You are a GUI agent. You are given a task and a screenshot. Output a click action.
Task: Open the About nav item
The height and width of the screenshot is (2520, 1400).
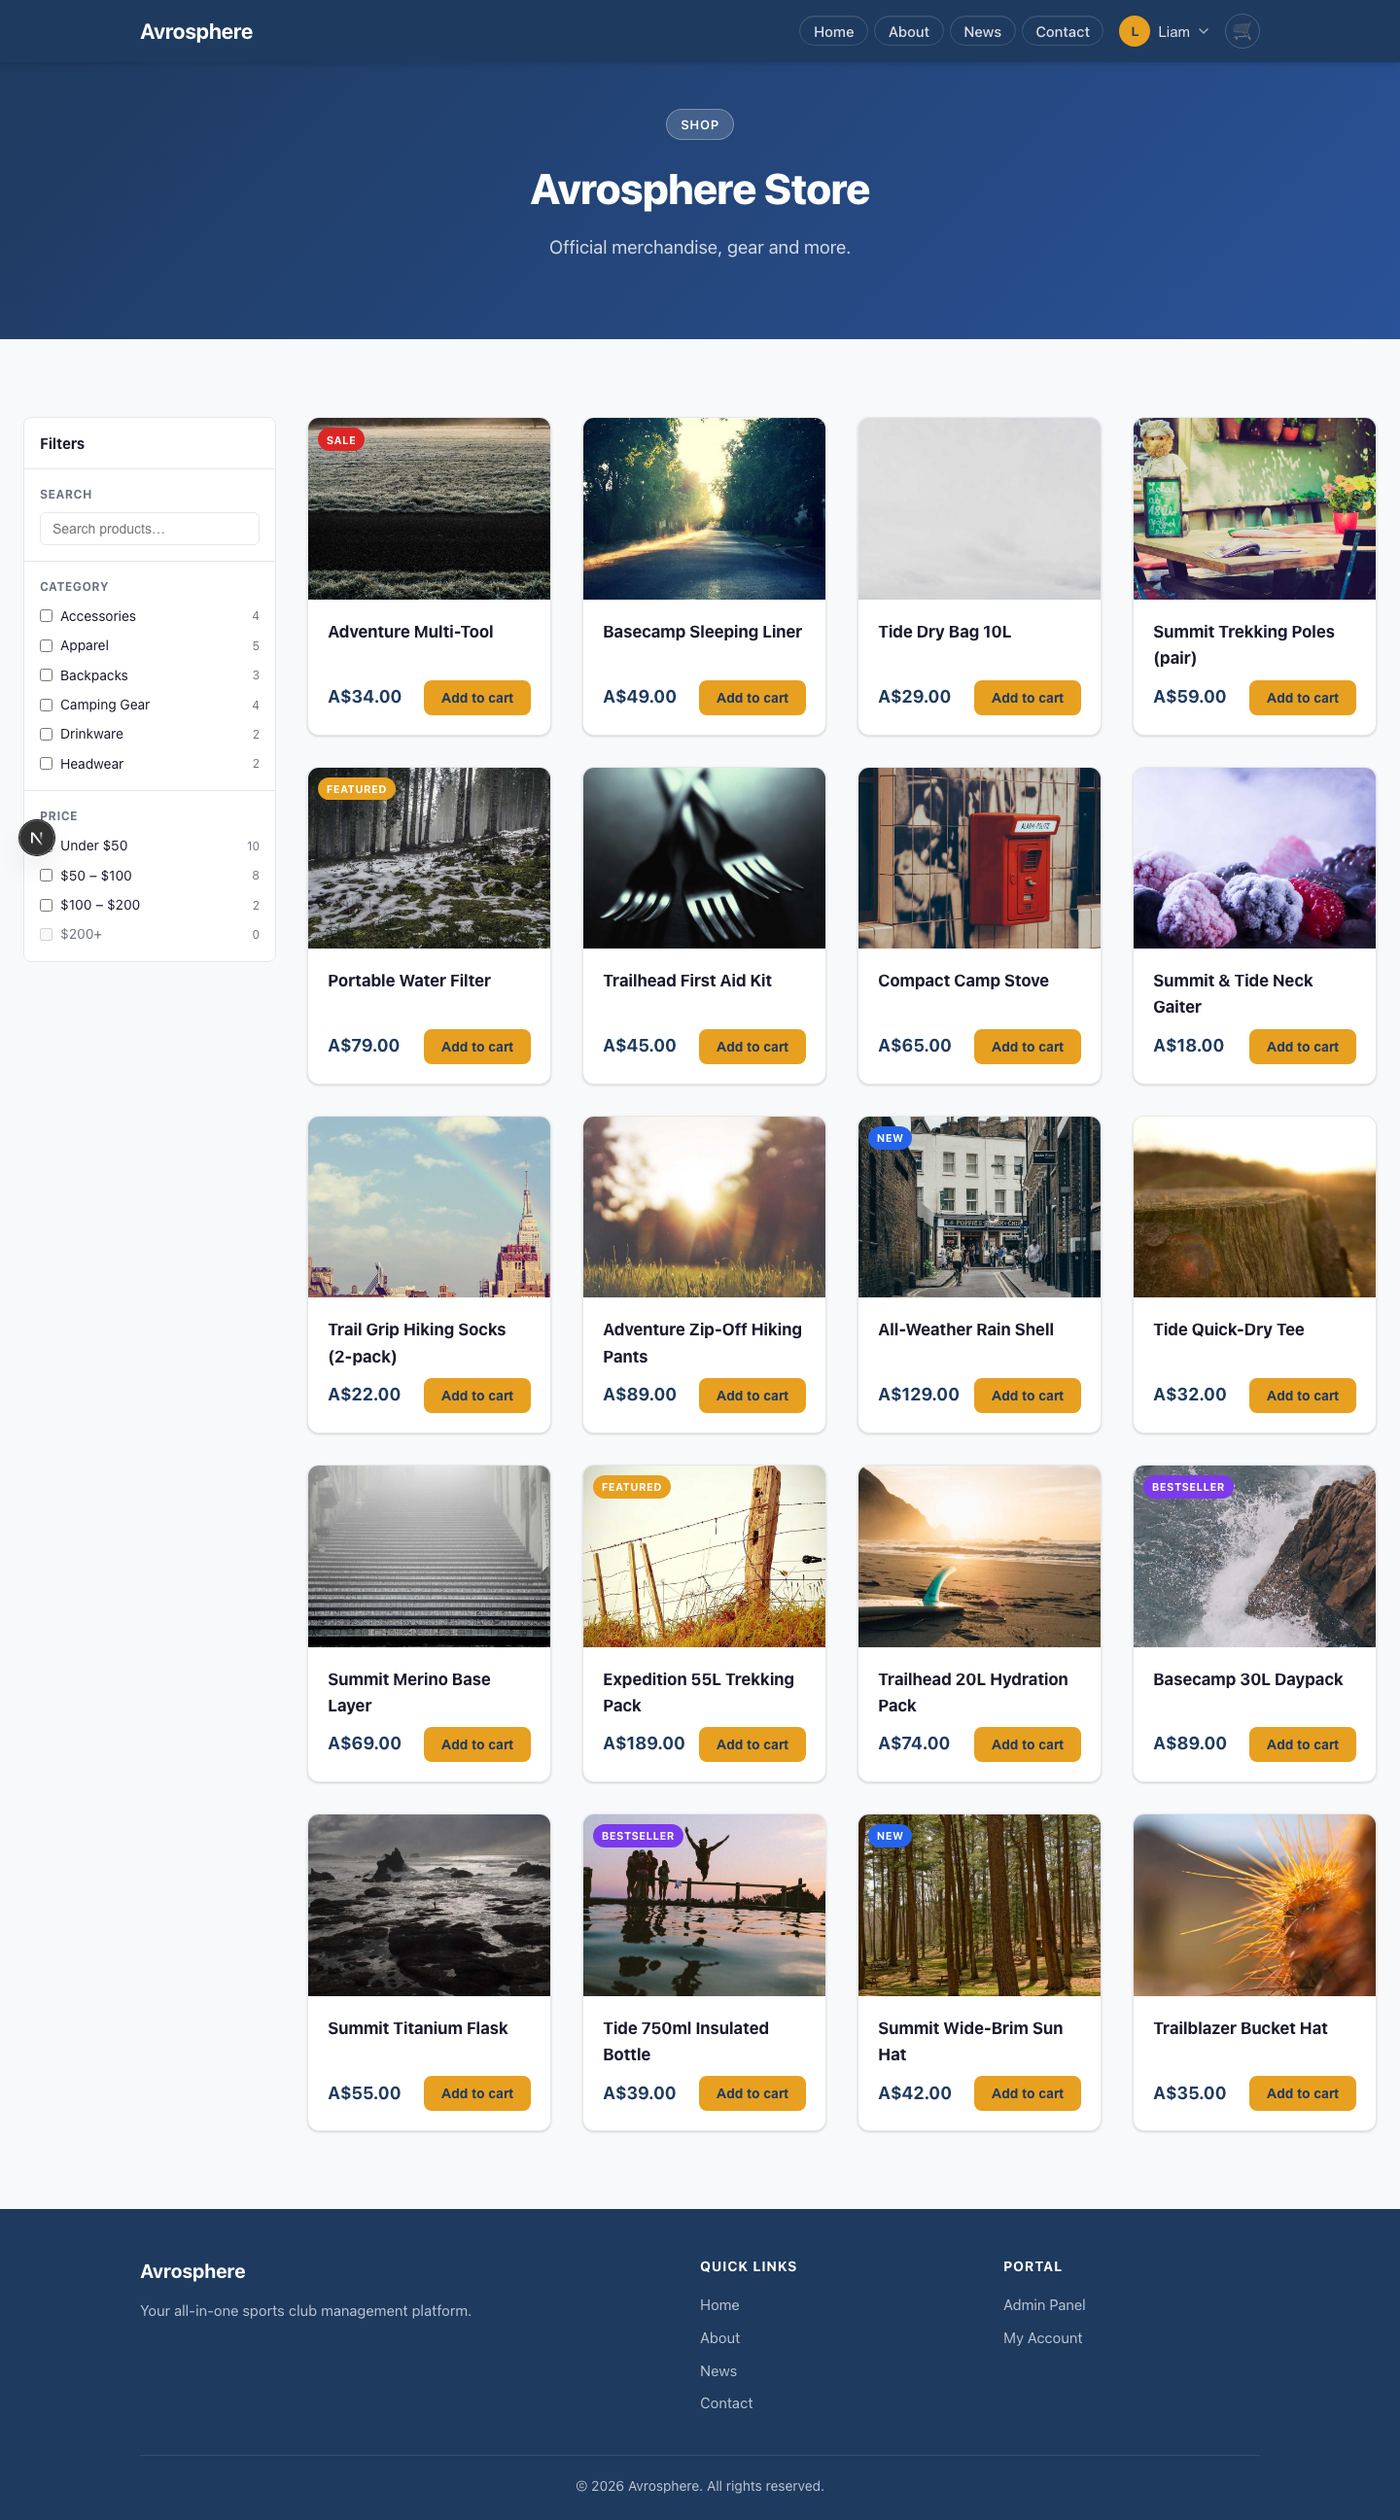click(x=908, y=32)
